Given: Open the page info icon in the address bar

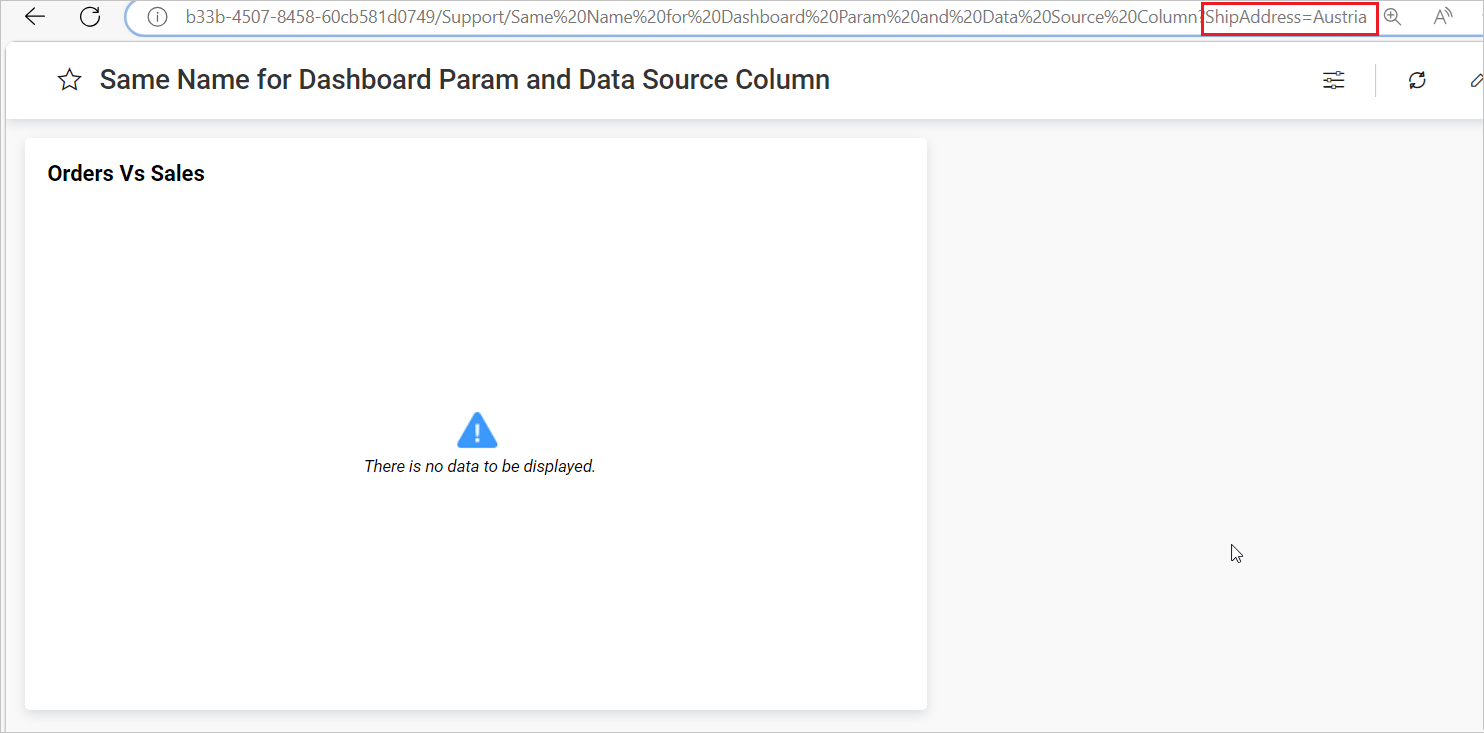Looking at the screenshot, I should (157, 17).
